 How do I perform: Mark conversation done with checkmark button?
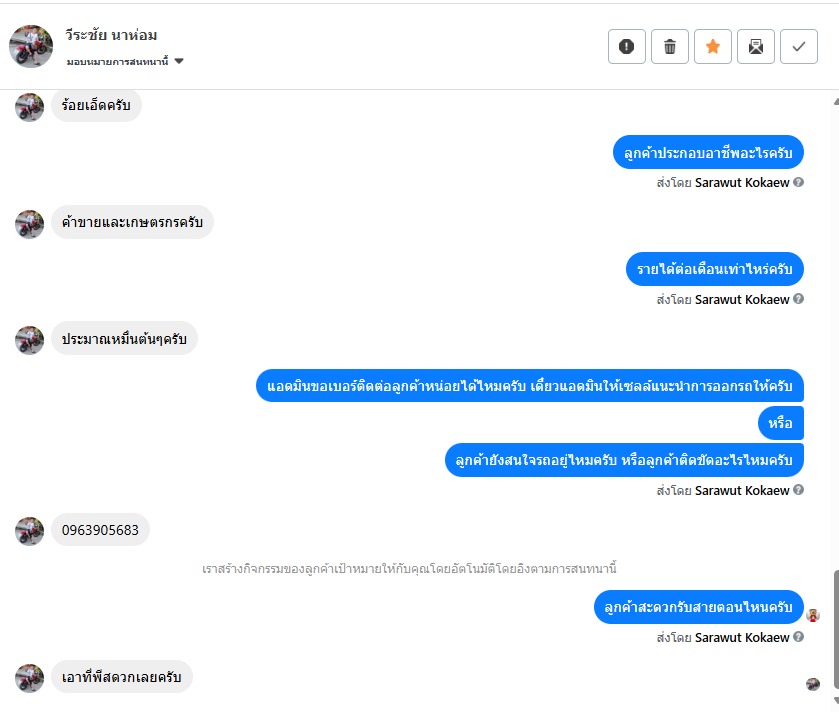click(798, 47)
